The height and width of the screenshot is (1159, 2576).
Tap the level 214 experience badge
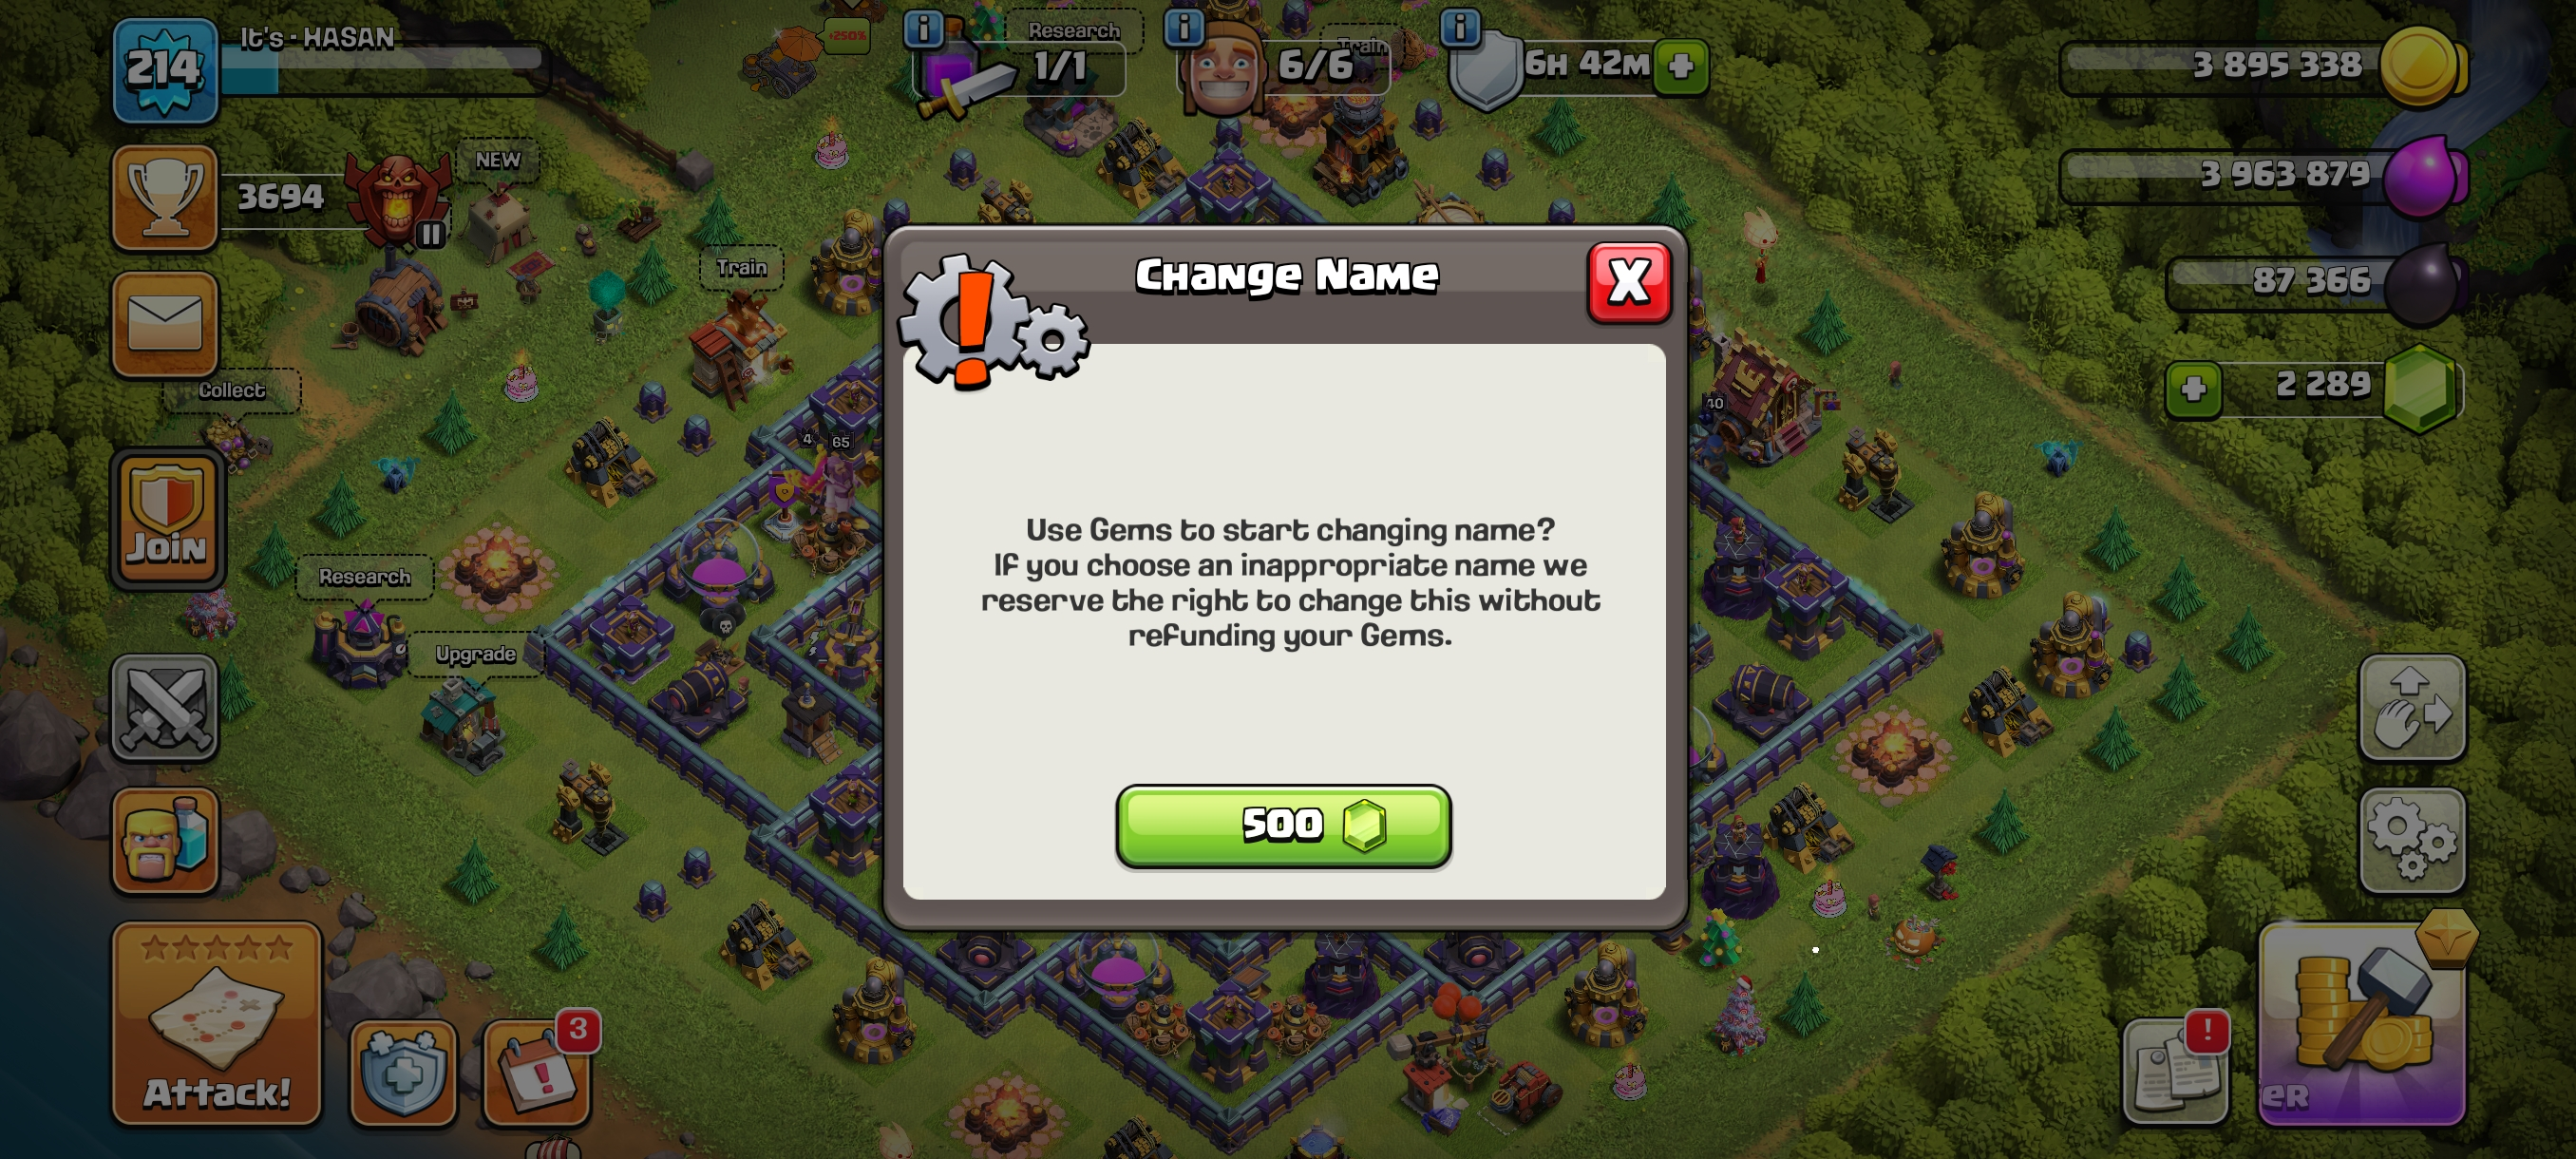click(165, 70)
